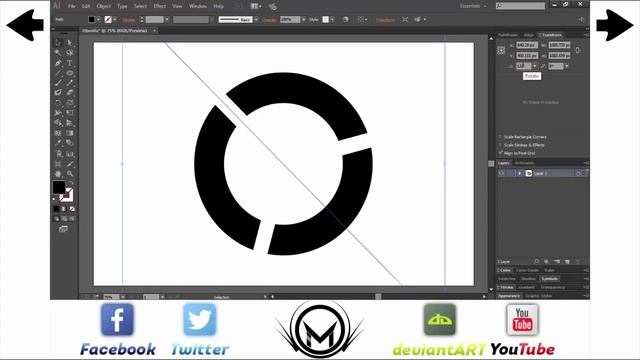Select the Blend tool
640x360 pixels.
[70, 143]
